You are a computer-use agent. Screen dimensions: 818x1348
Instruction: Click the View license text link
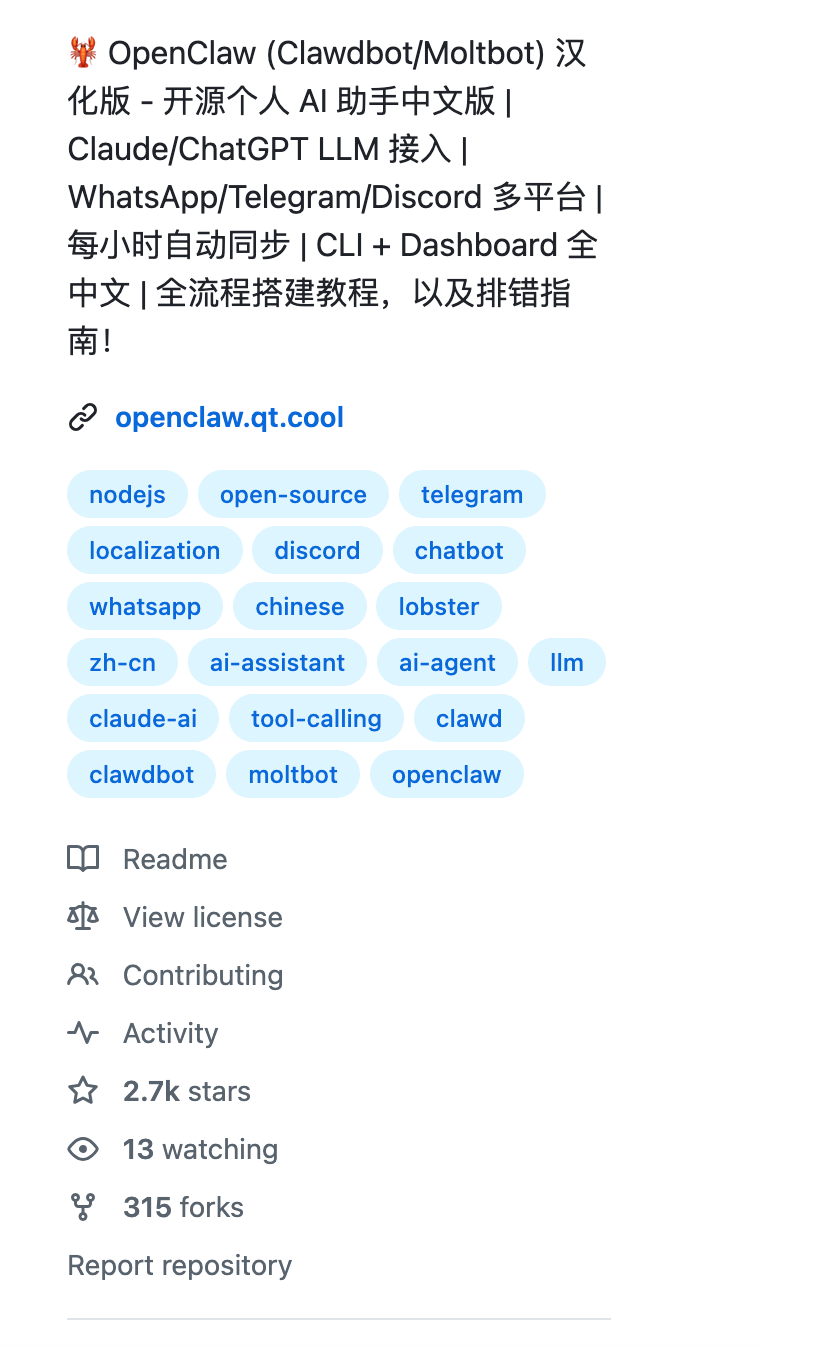pos(202,917)
